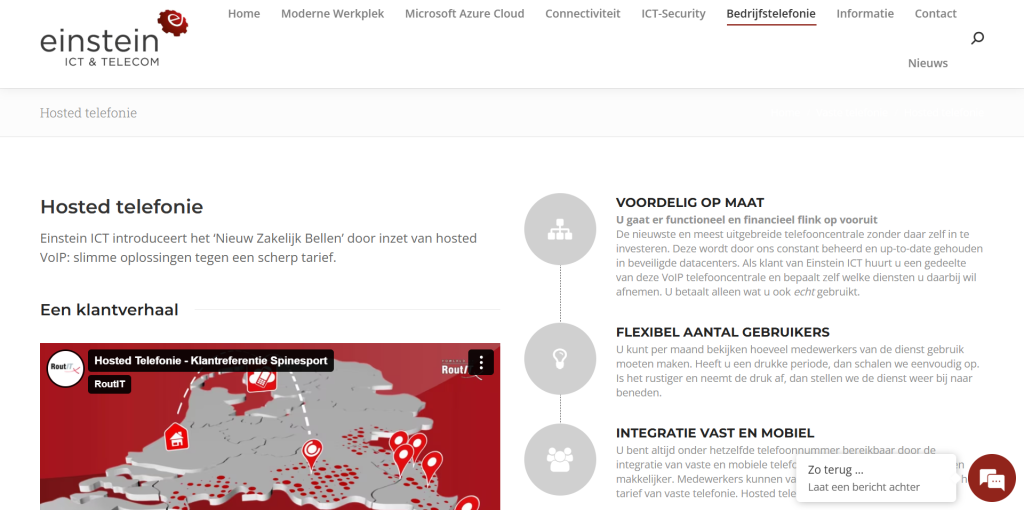Viewport: 1024px width, 510px height.
Task: Open the search magnifier icon
Action: pyautogui.click(x=977, y=38)
